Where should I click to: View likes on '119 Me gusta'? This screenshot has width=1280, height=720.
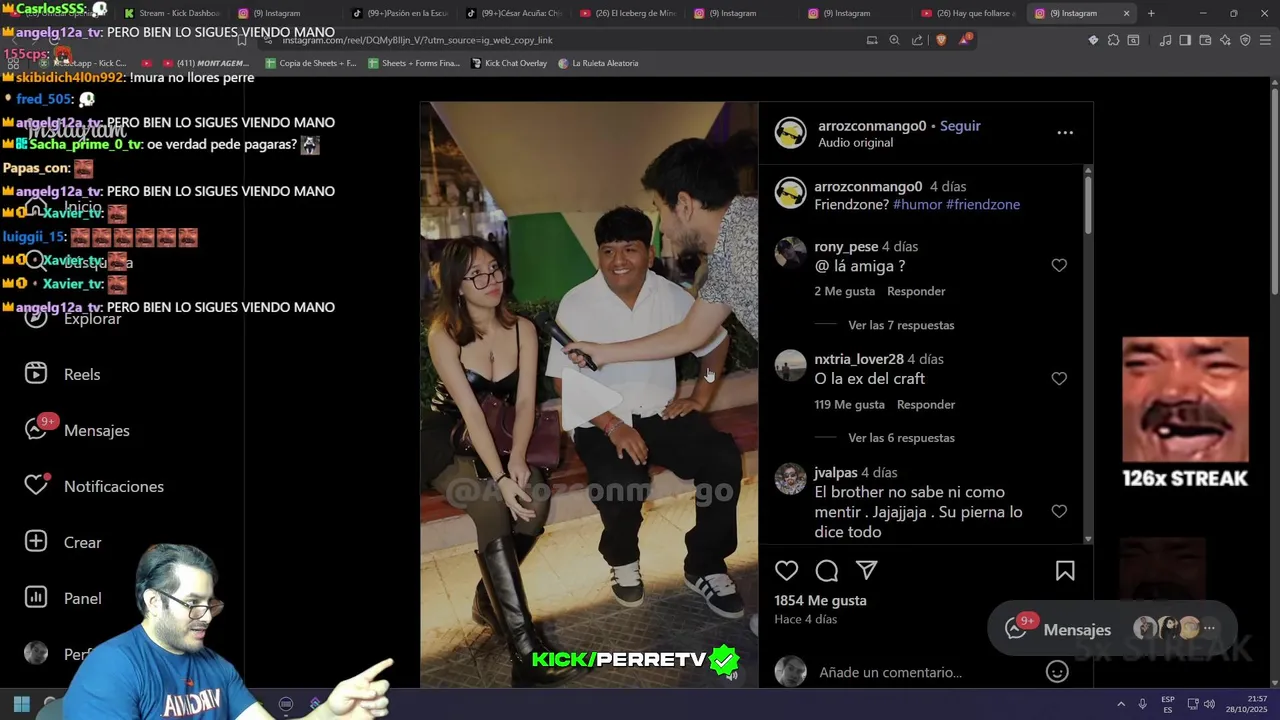(849, 404)
